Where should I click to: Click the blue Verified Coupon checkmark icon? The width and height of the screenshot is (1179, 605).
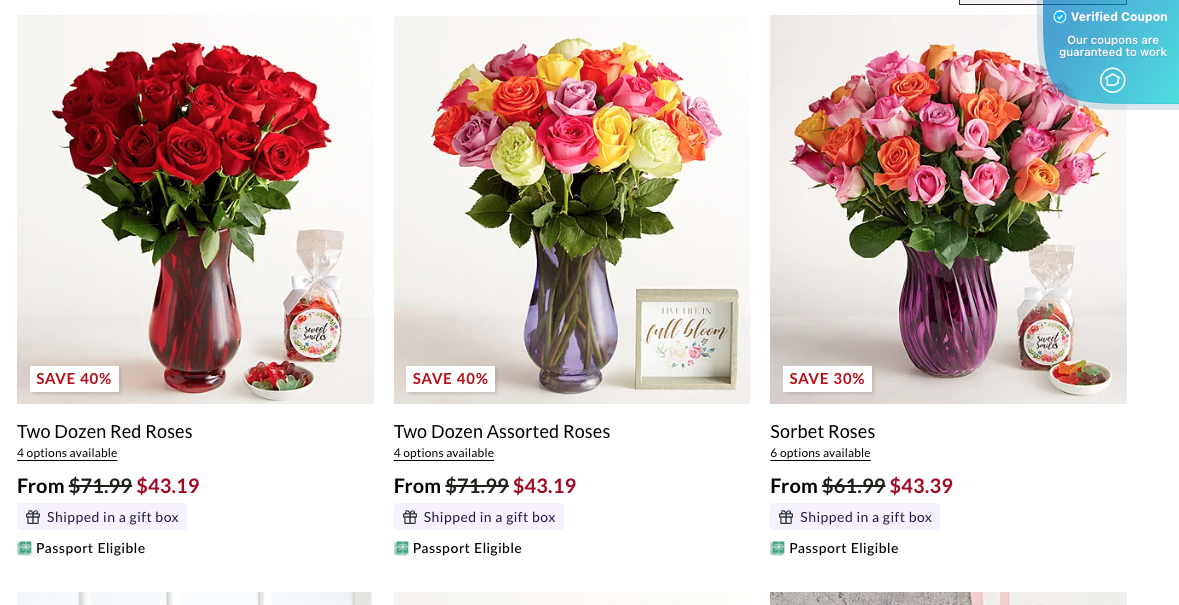tap(1058, 16)
